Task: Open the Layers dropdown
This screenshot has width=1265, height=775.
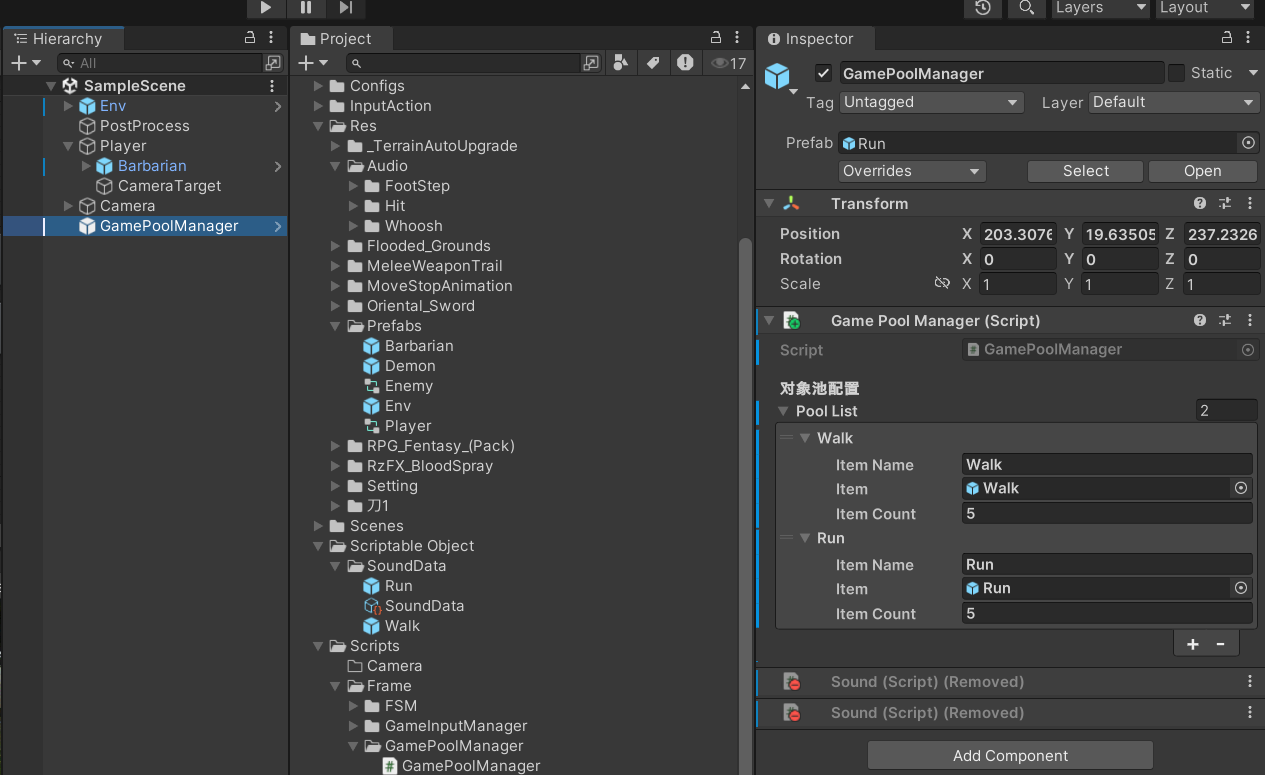Action: click(x=1100, y=8)
